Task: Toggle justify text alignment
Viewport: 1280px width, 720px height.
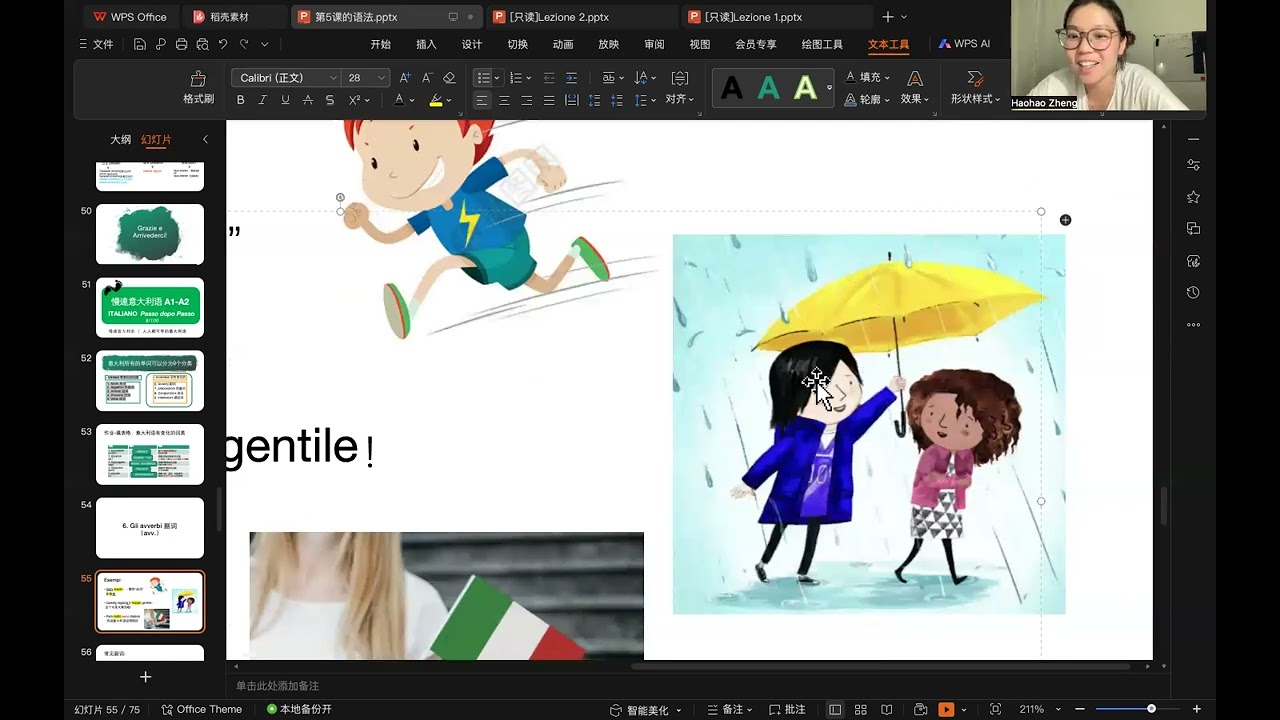Action: tap(549, 100)
